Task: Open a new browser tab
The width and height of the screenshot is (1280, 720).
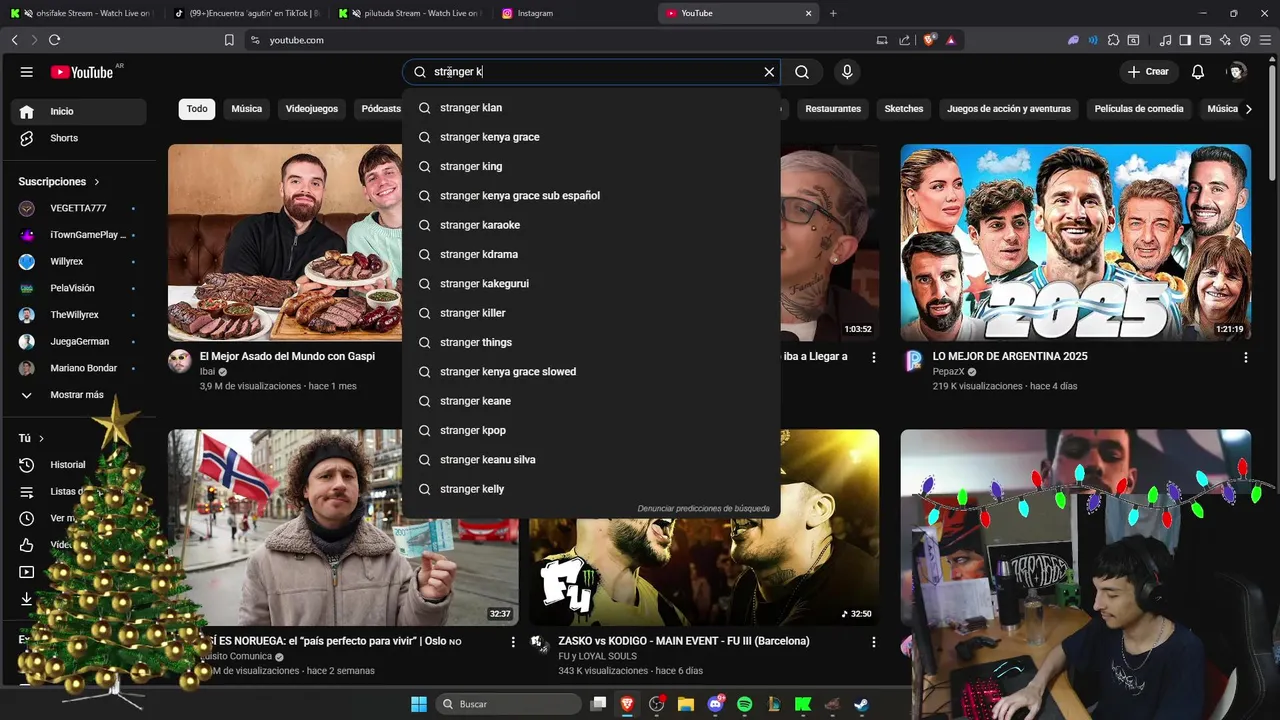Action: pyautogui.click(x=833, y=13)
